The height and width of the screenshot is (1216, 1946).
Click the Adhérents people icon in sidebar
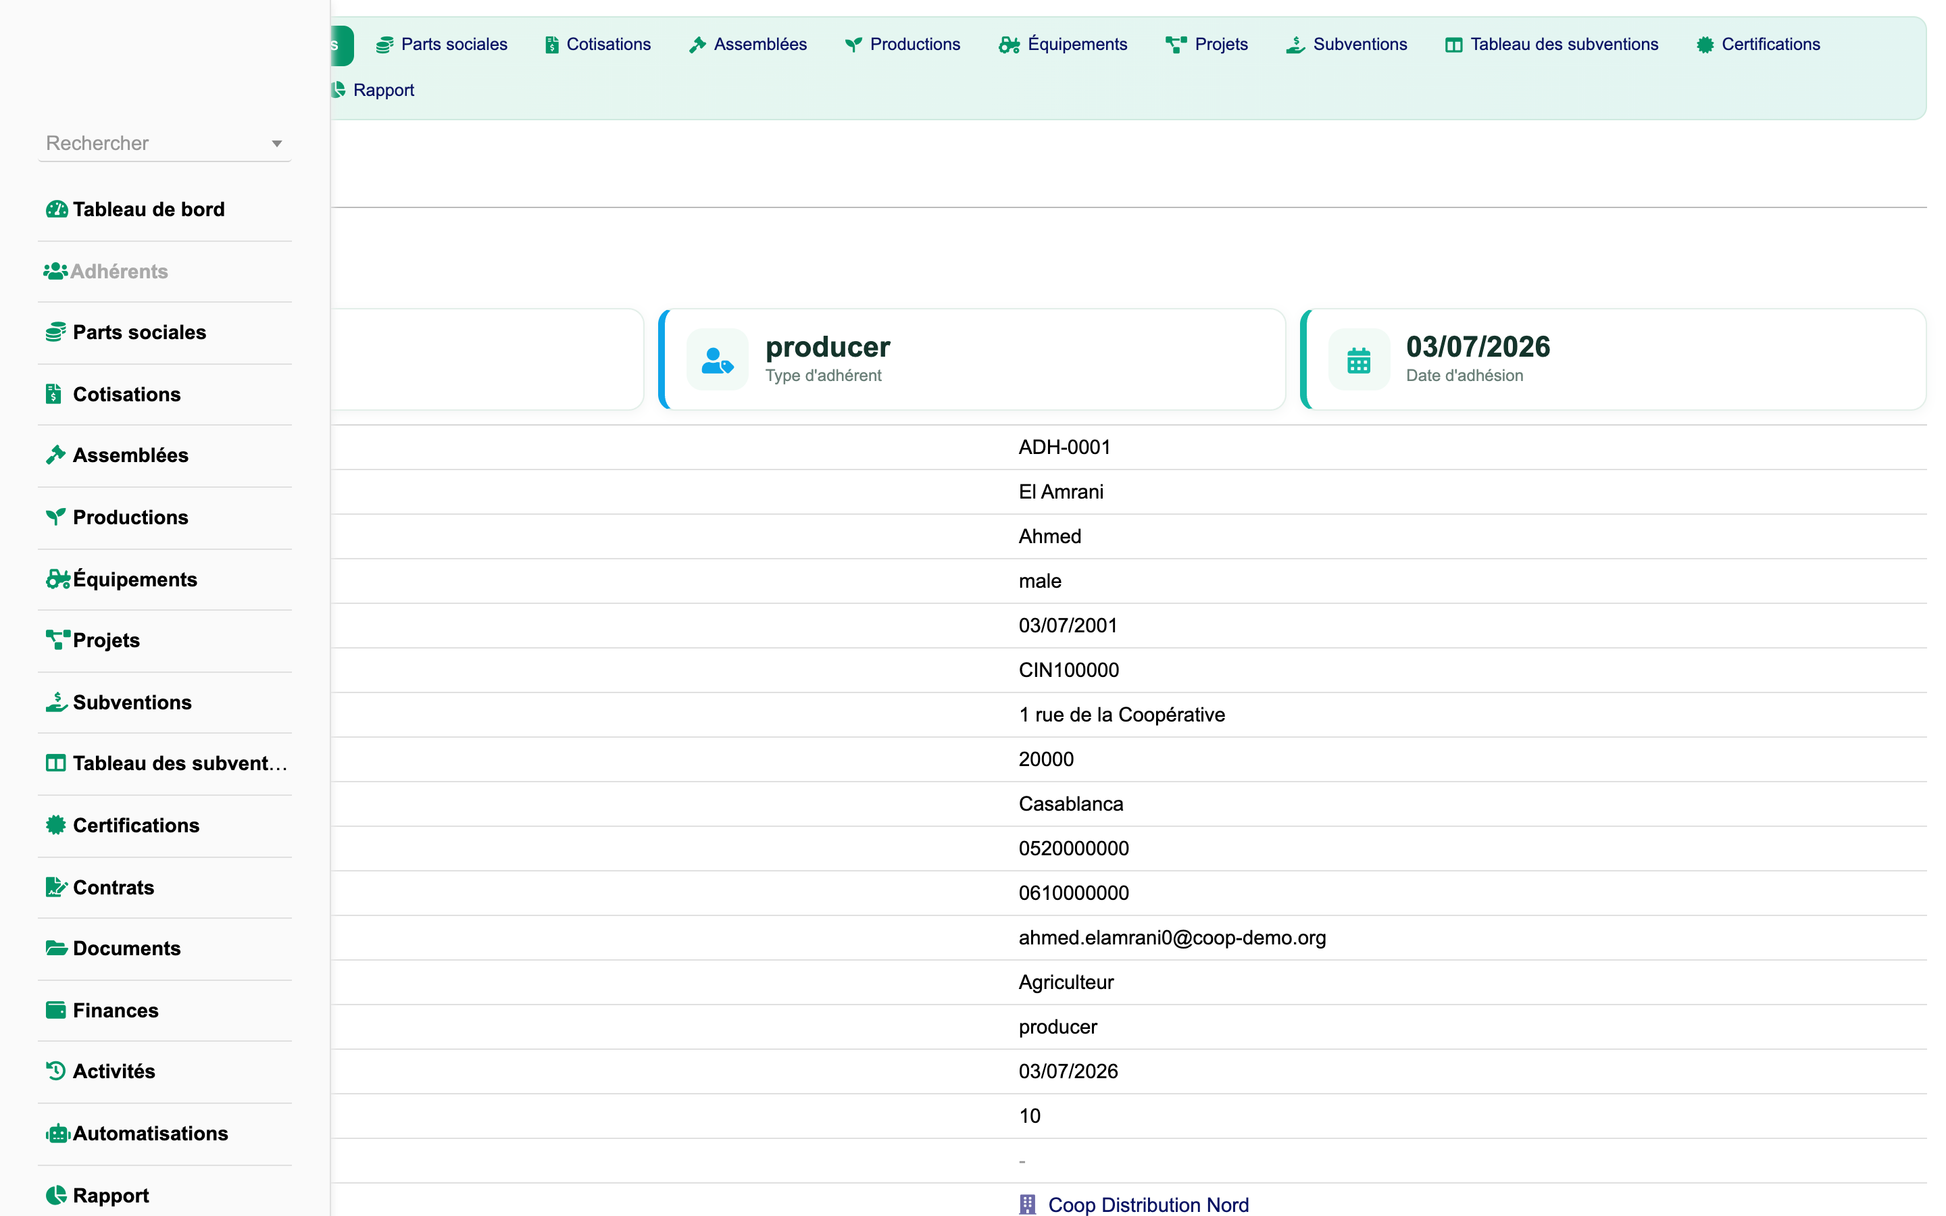pos(55,271)
